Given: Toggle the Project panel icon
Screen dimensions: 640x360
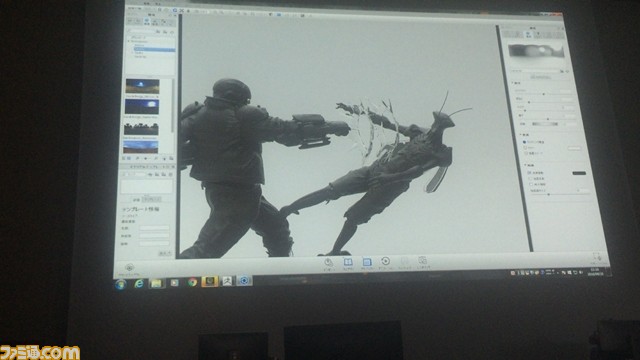Looking at the screenshot, I should (x=367, y=263).
